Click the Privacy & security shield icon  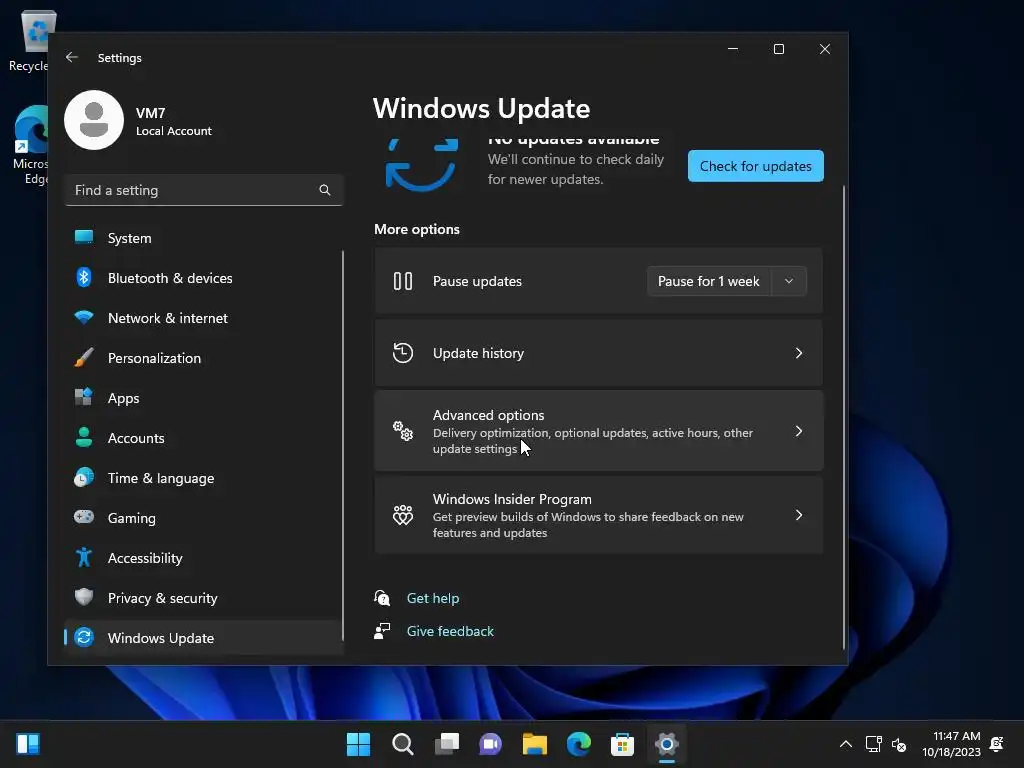(x=84, y=597)
